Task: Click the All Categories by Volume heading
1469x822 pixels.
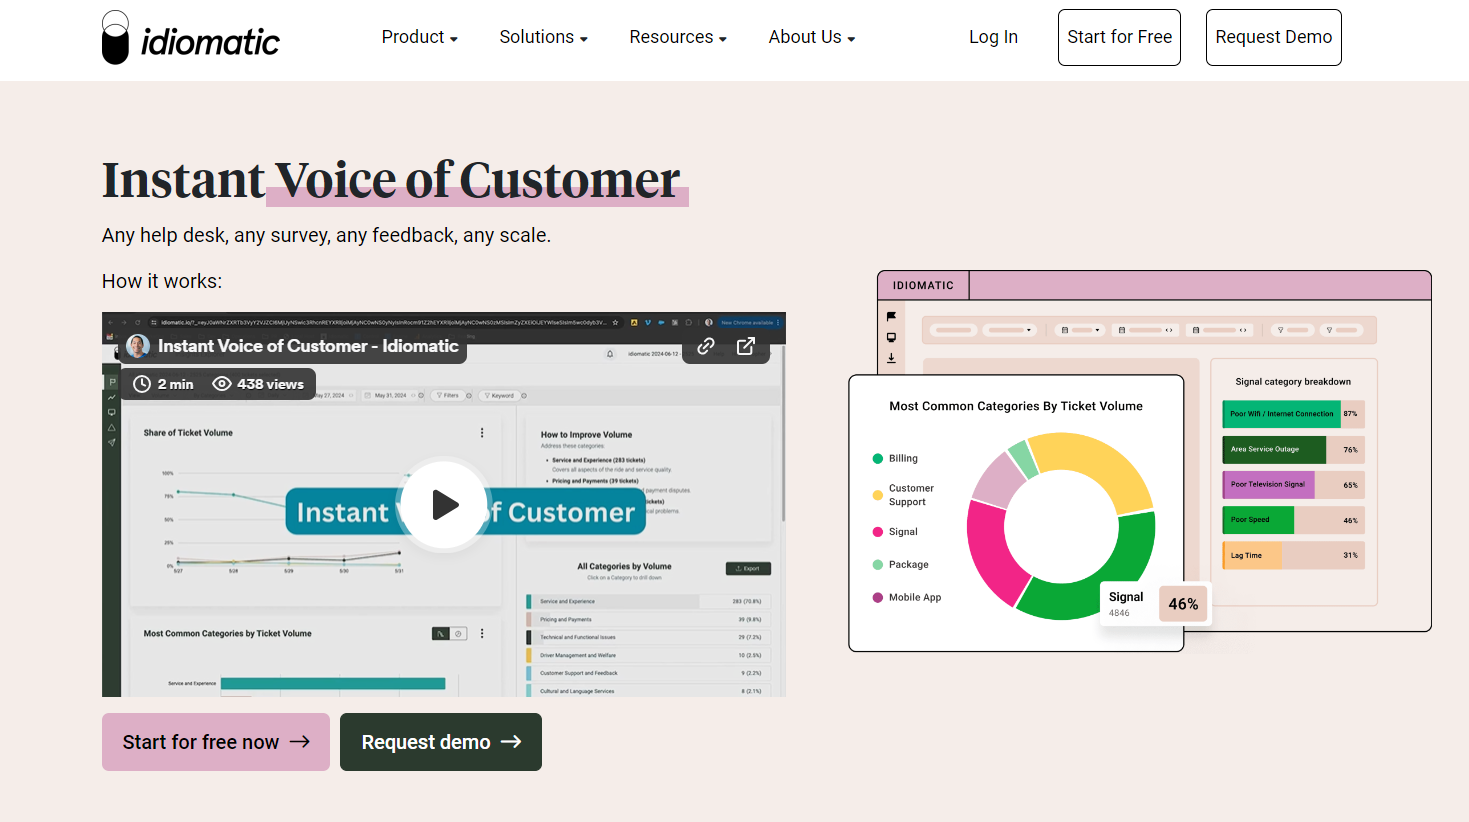Action: [624, 566]
